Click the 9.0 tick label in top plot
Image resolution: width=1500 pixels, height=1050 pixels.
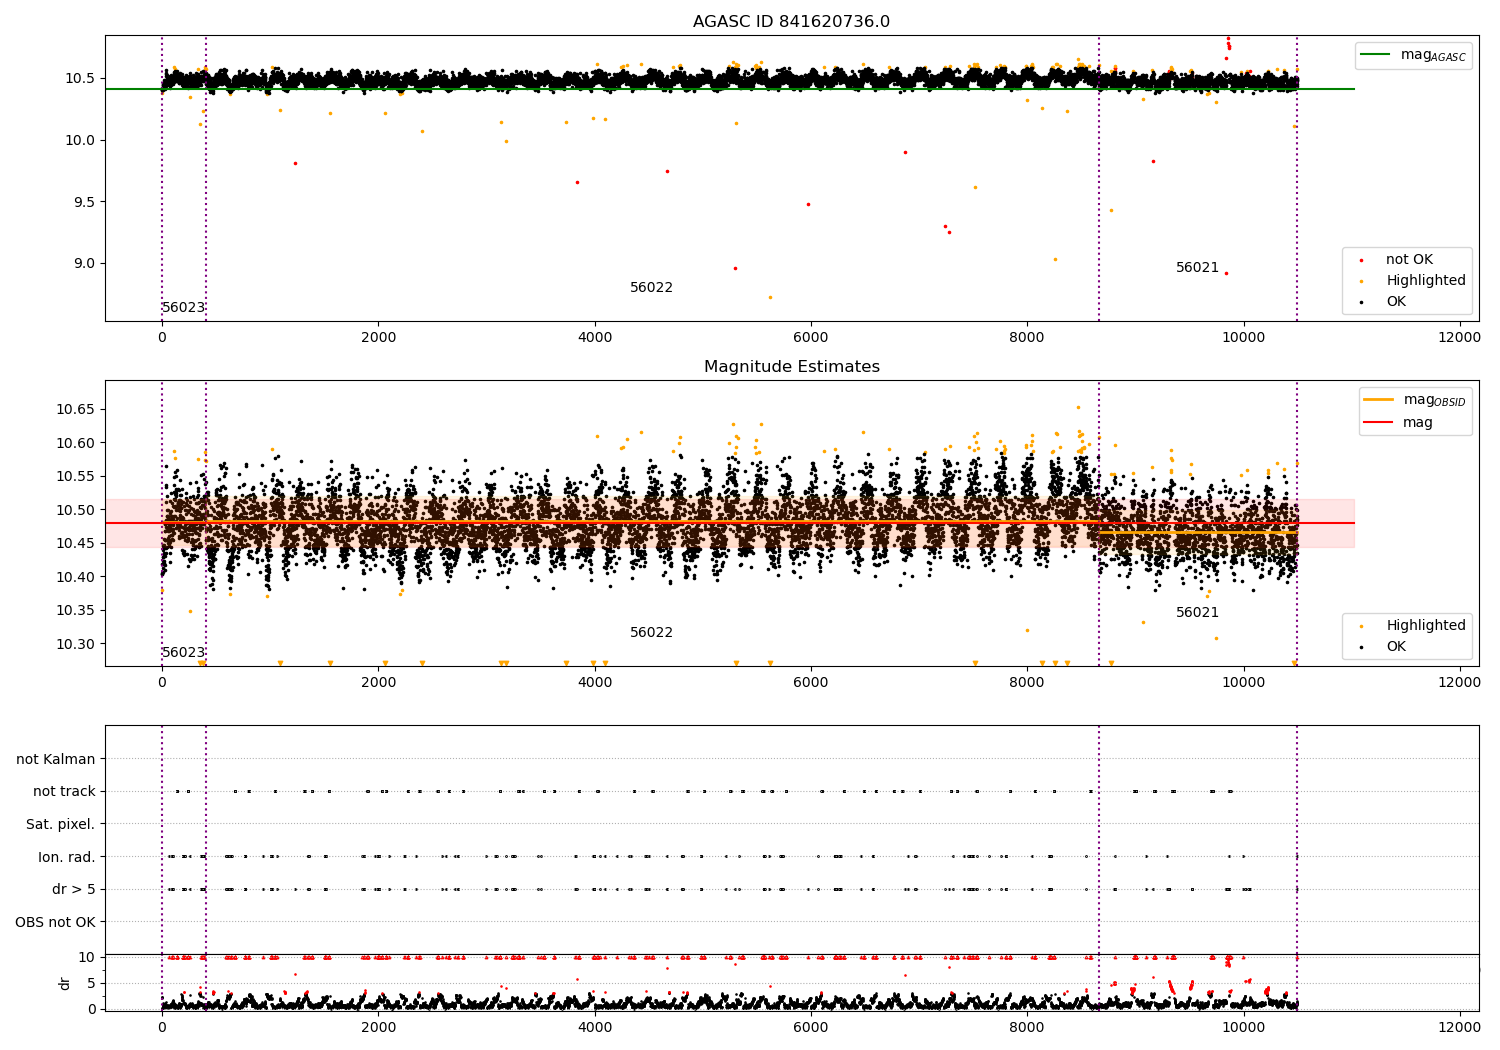pos(84,264)
